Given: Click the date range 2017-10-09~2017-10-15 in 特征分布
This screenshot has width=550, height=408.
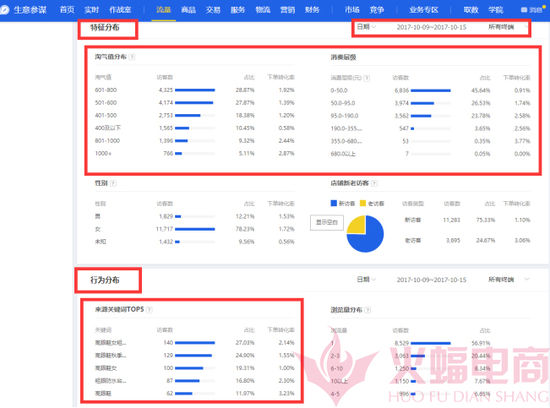Looking at the screenshot, I should (431, 27).
